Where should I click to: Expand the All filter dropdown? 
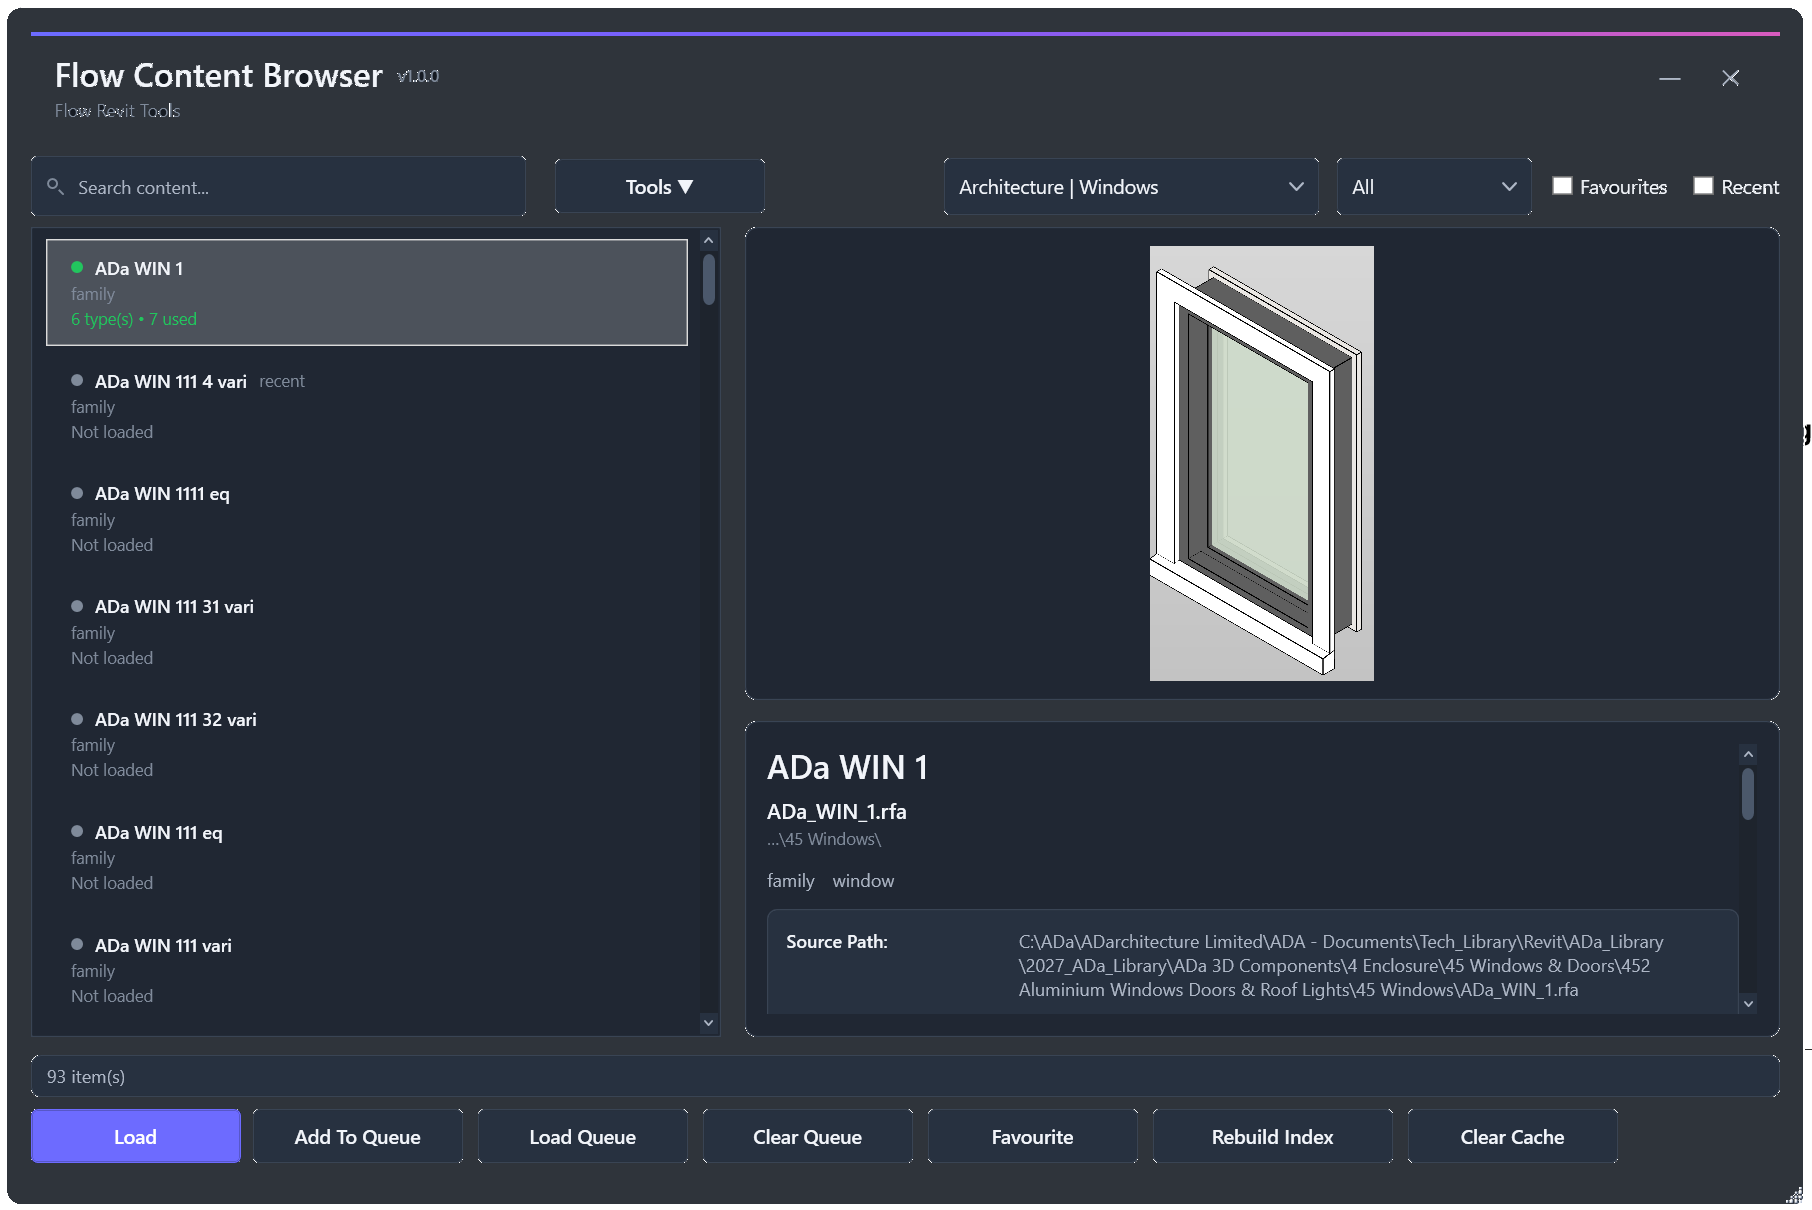(x=1434, y=186)
